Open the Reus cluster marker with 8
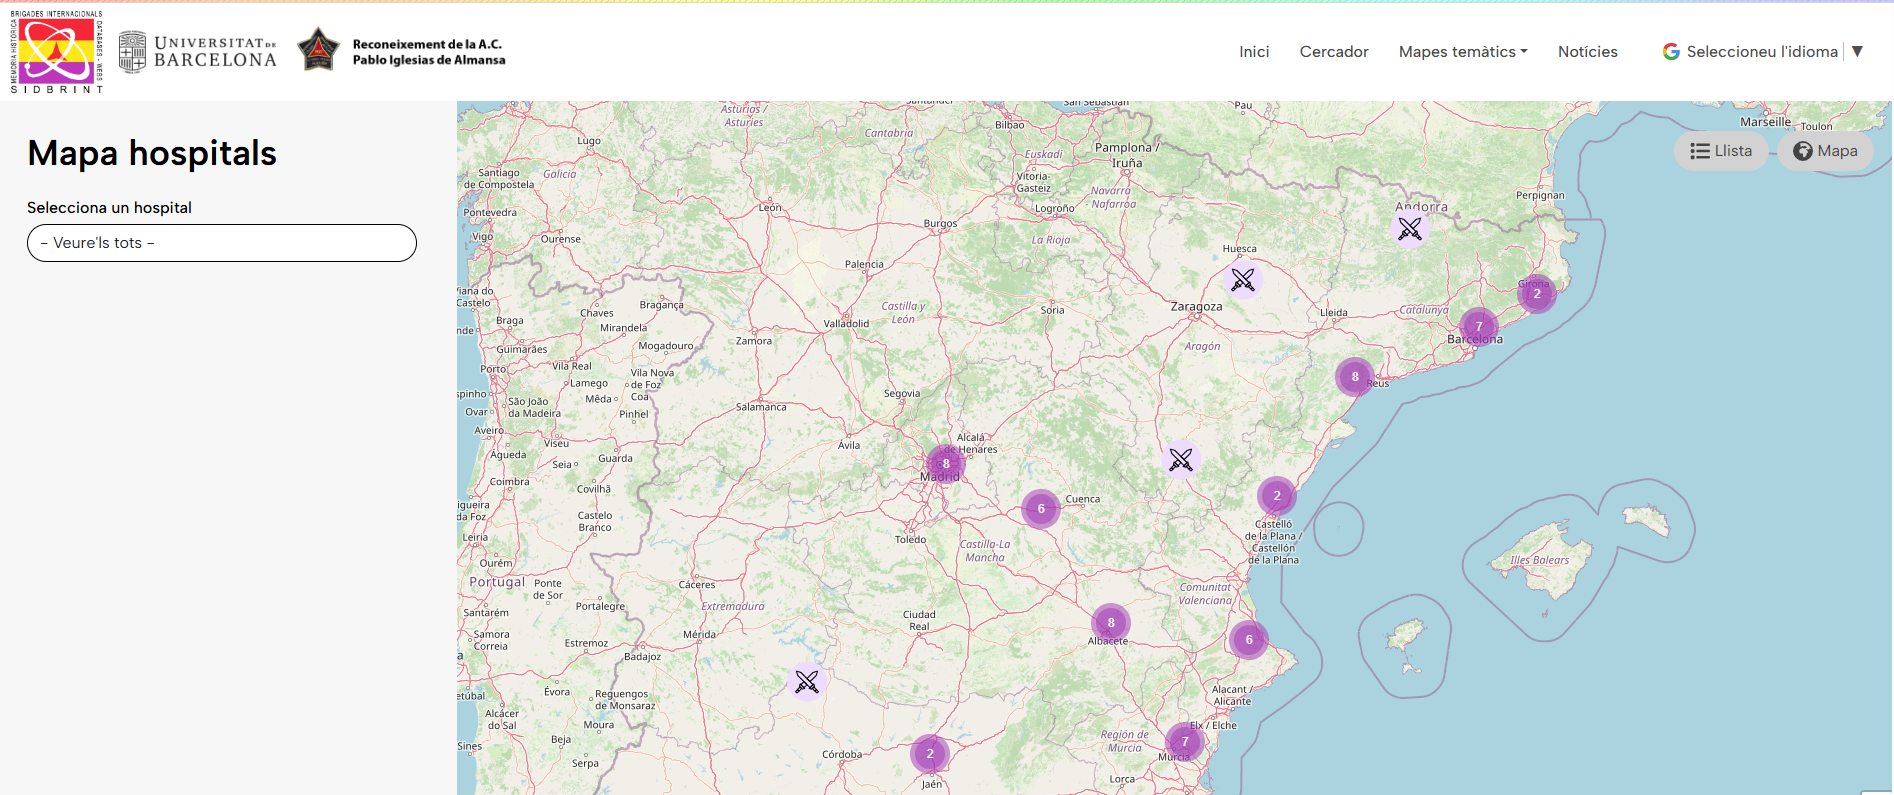The image size is (1894, 795). click(x=1354, y=377)
